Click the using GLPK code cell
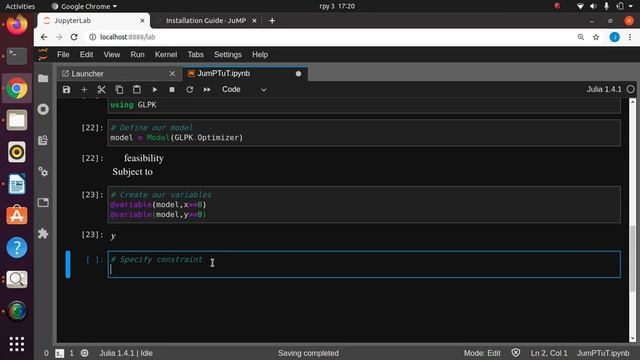The height and width of the screenshot is (360, 640). (364, 105)
